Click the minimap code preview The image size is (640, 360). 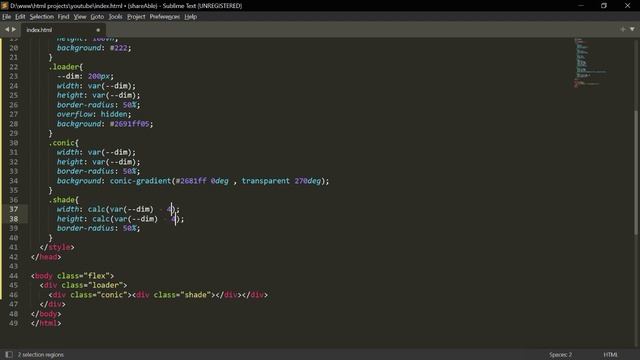(590, 62)
